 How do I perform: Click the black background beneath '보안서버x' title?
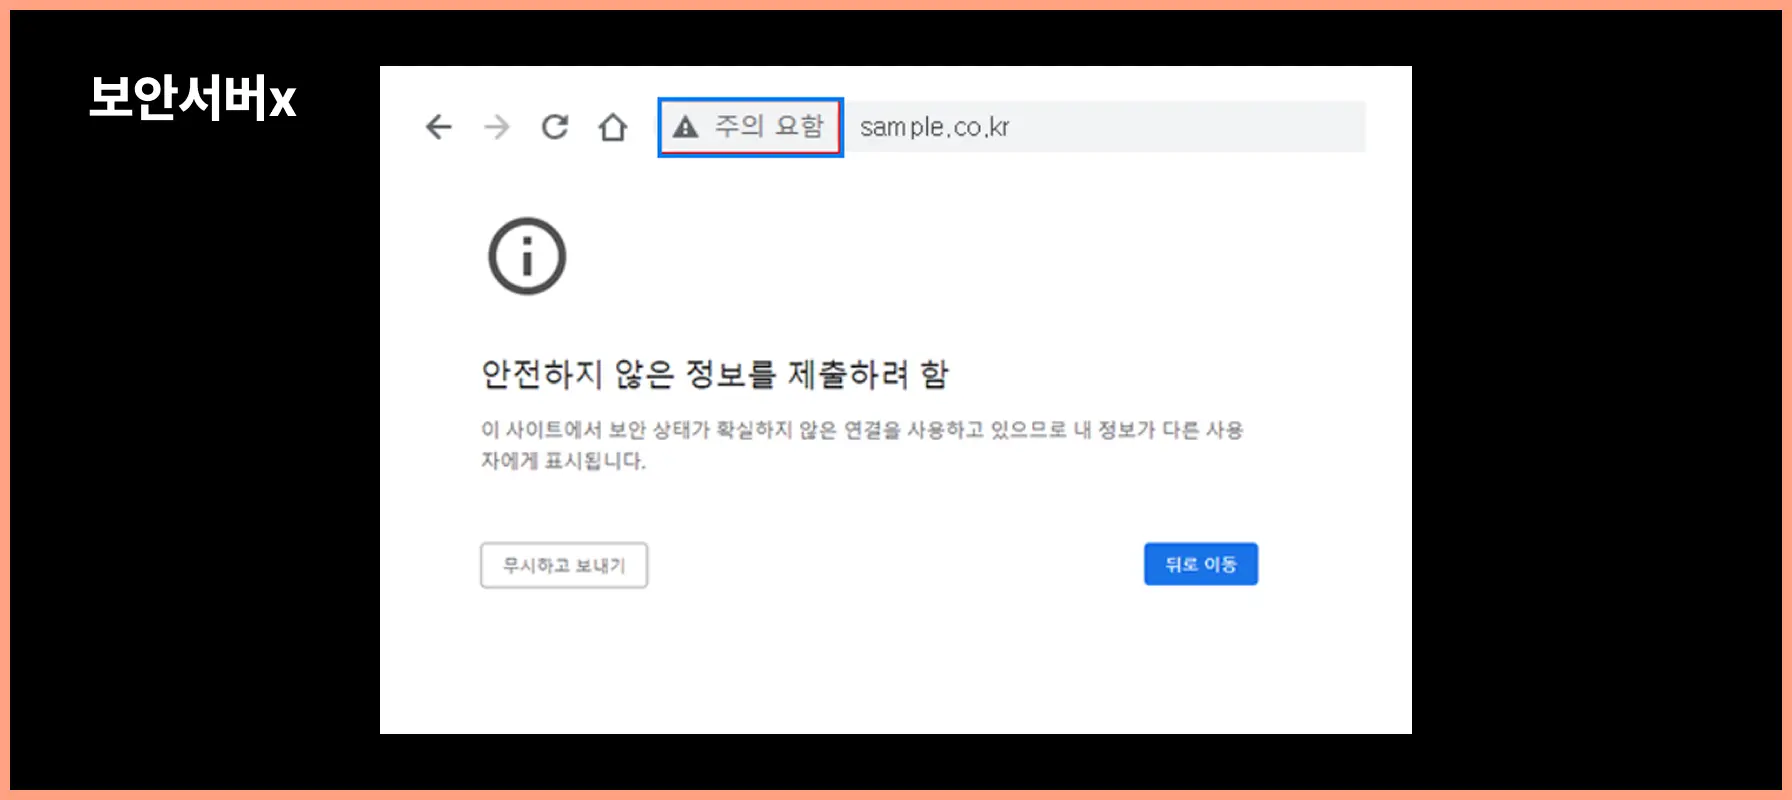tap(192, 400)
